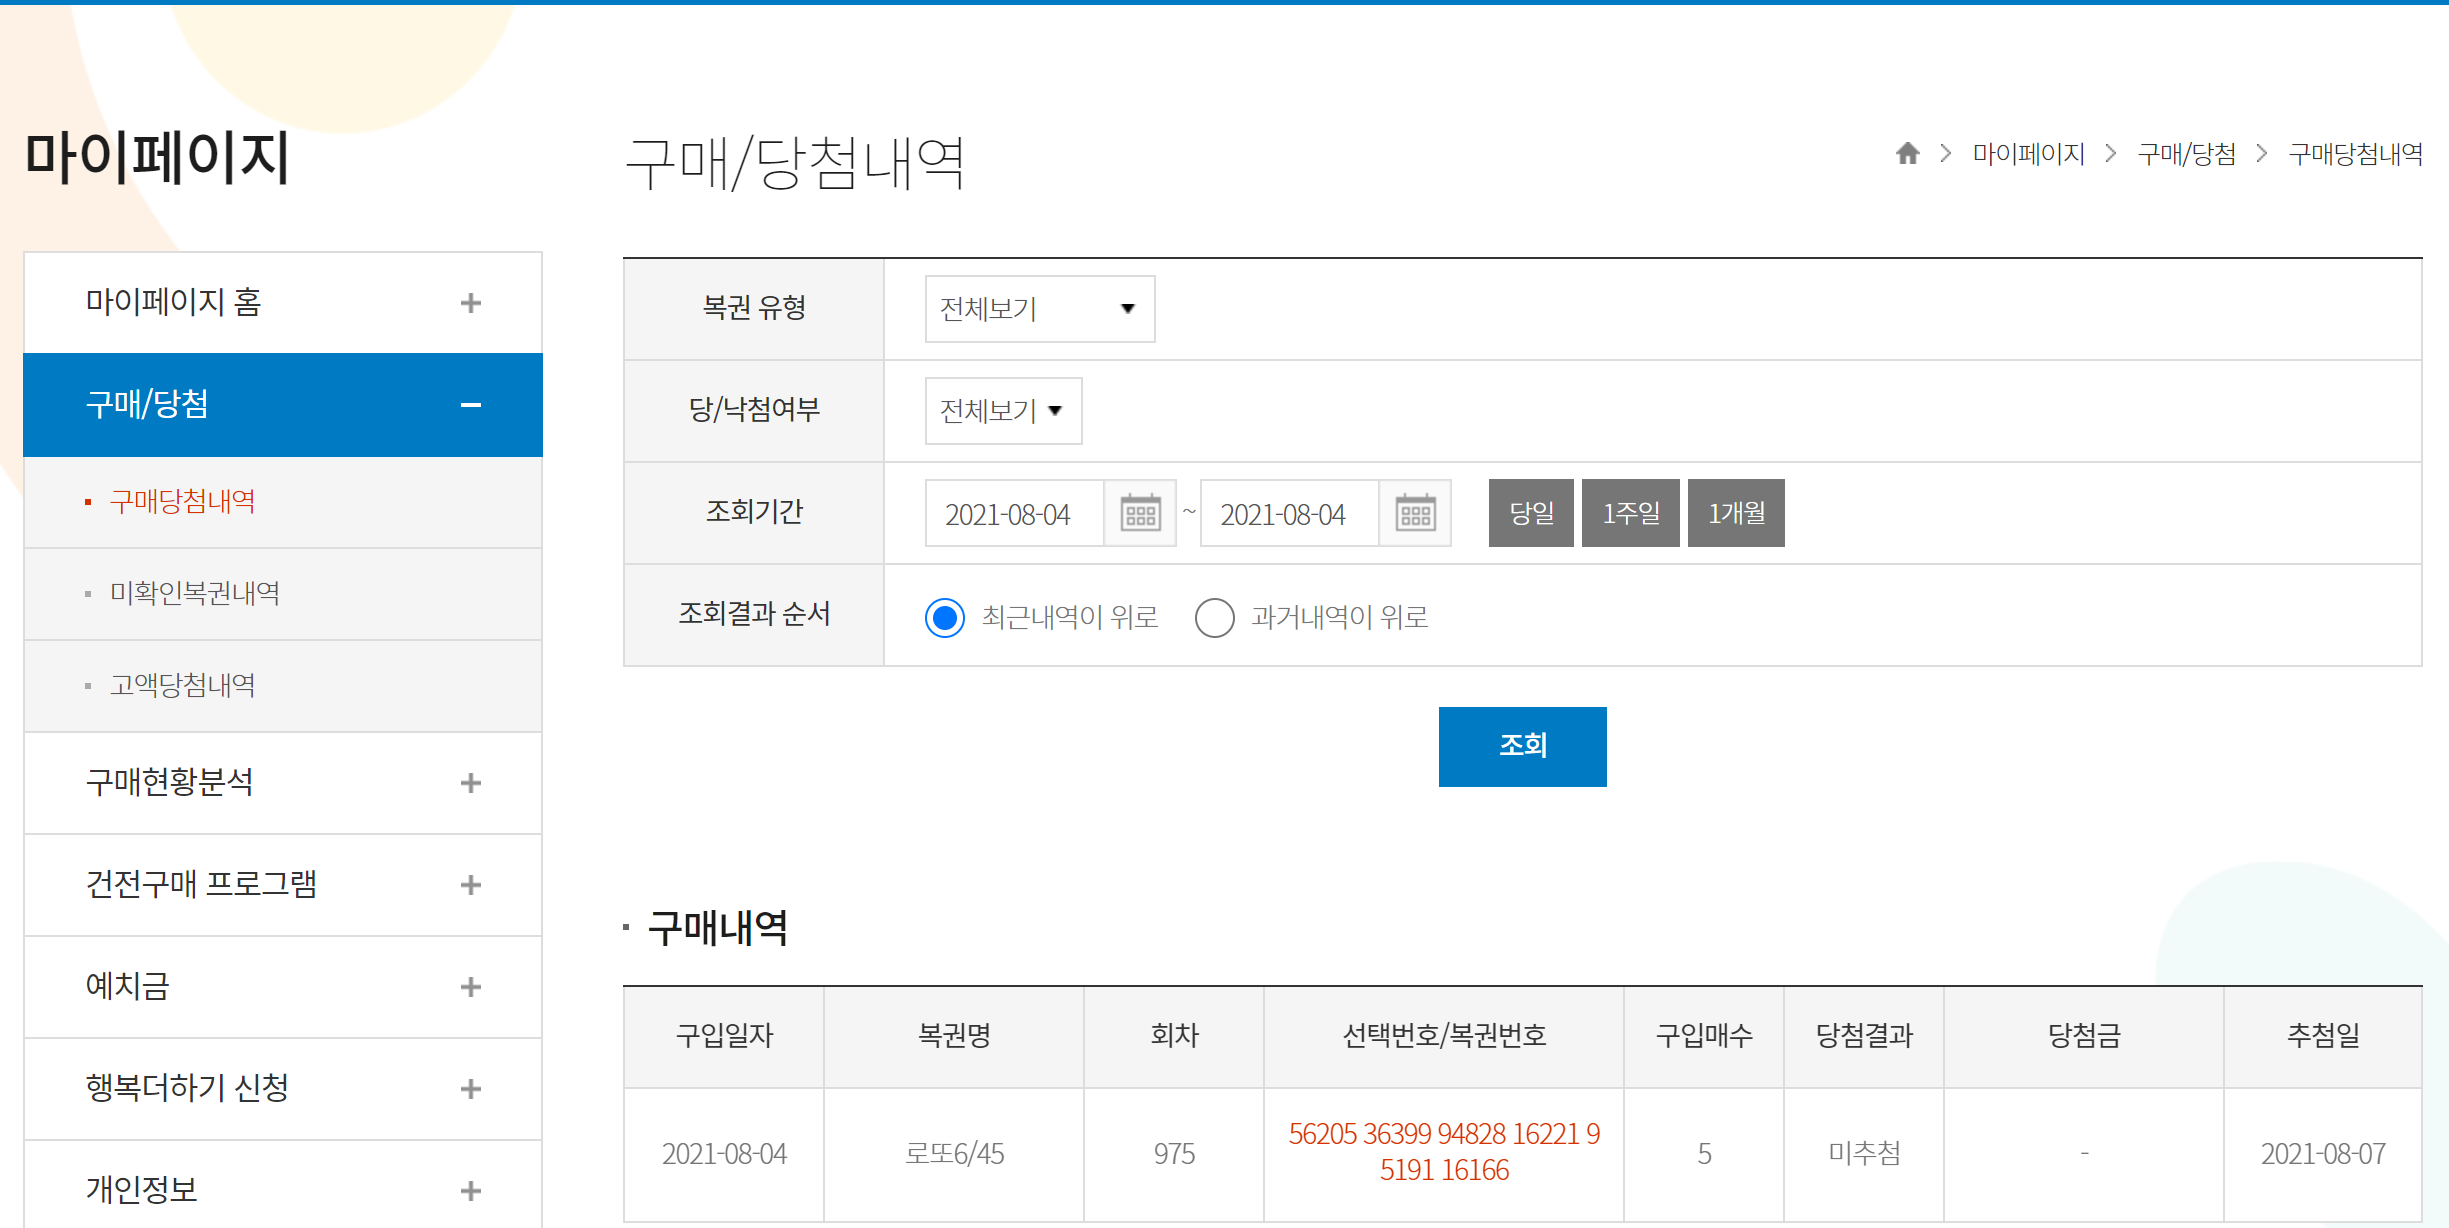2449x1228 pixels.
Task: Open the start date calendar picker
Action: pos(1139,513)
